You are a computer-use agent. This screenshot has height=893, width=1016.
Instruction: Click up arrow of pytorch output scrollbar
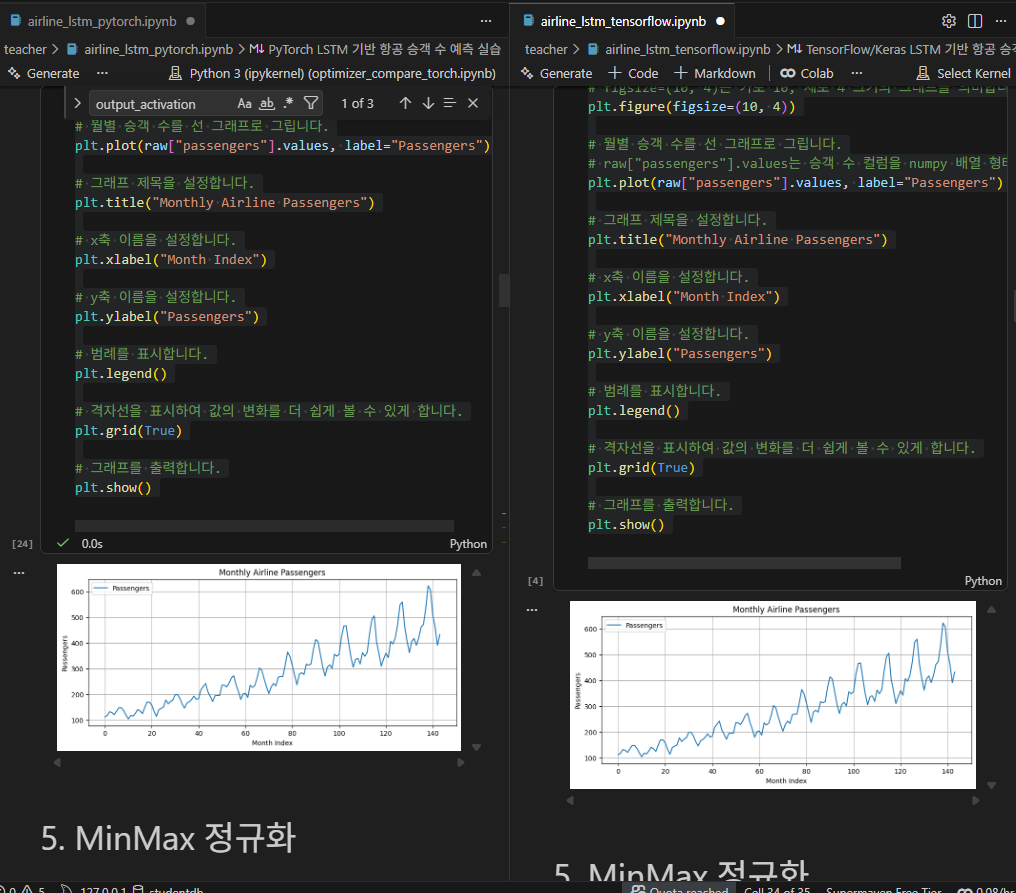click(x=476, y=572)
